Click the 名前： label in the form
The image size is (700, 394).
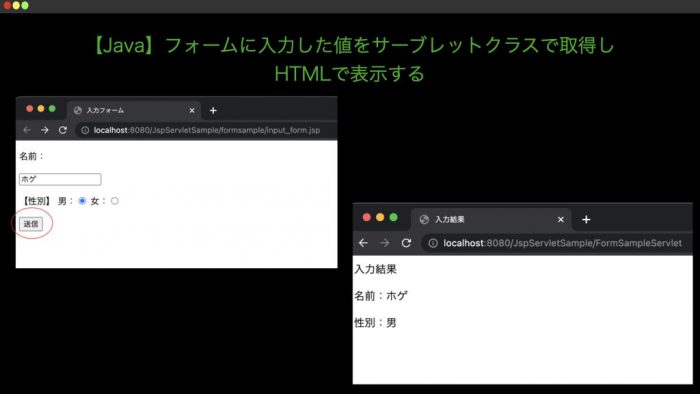pos(32,156)
